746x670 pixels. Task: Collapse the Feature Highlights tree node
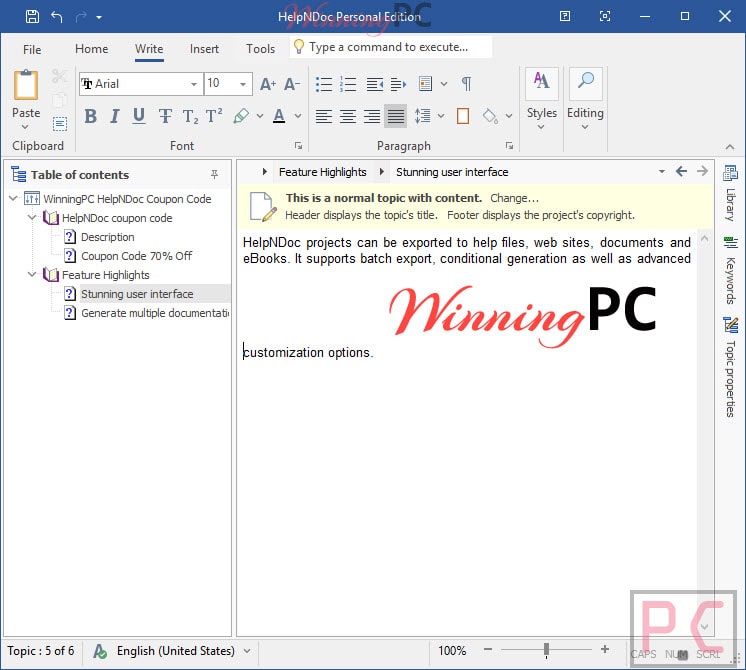[x=32, y=275]
